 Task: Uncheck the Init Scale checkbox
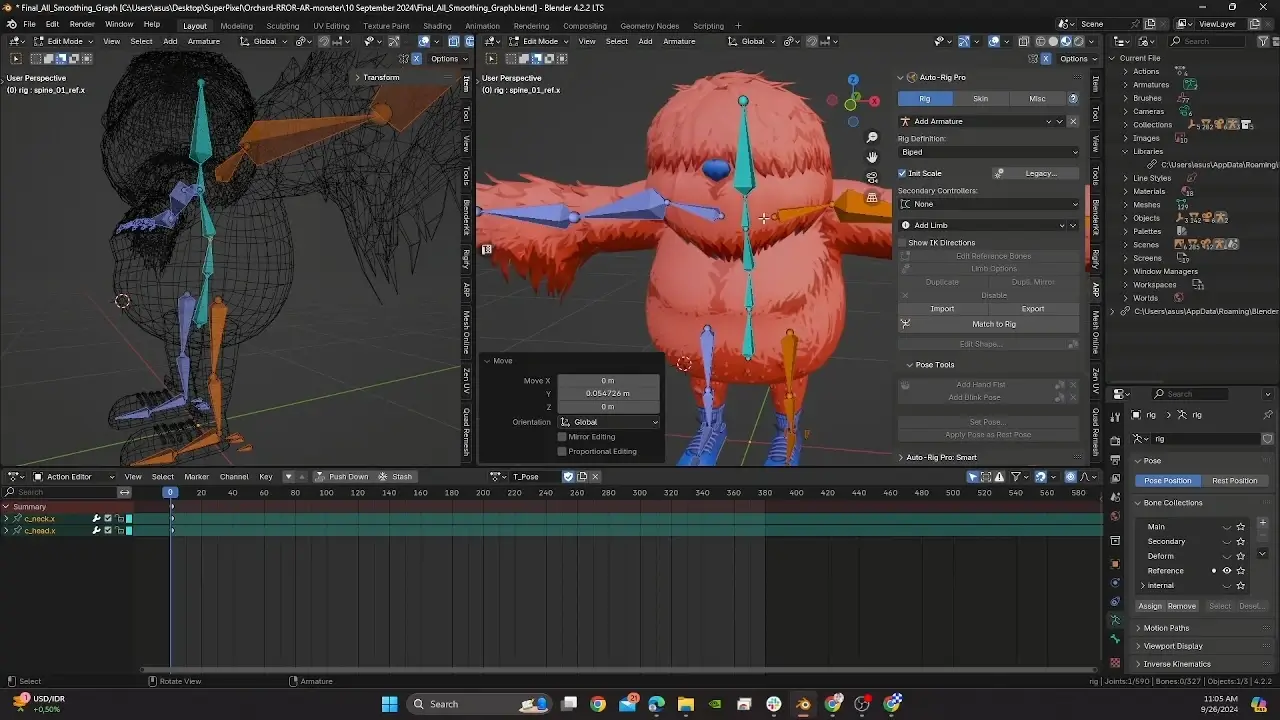coord(902,173)
